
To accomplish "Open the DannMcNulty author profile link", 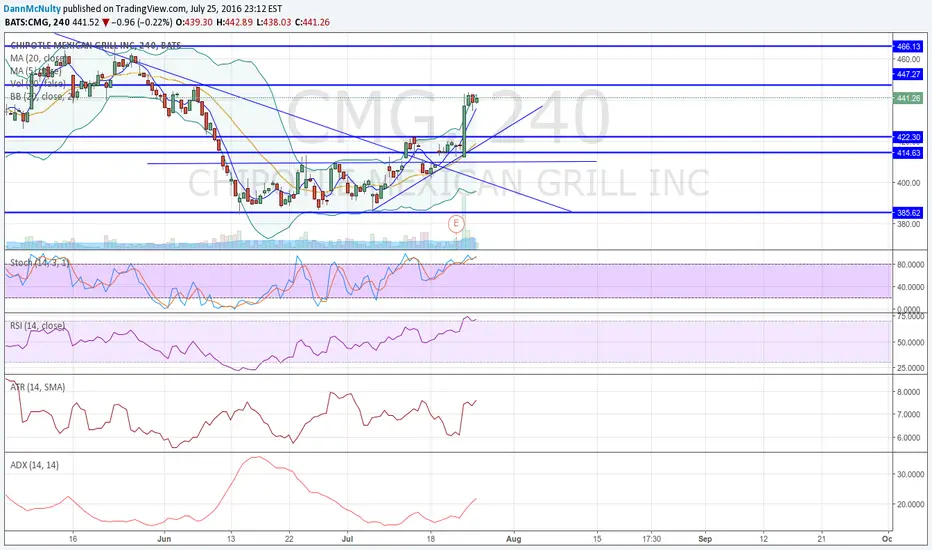I will click(32, 9).
